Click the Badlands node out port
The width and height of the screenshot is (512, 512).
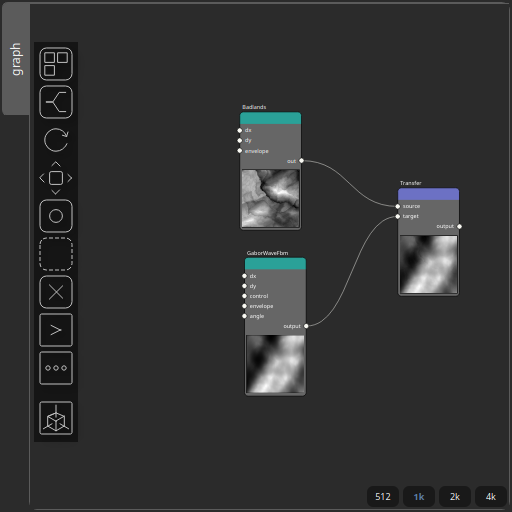tap(302, 161)
